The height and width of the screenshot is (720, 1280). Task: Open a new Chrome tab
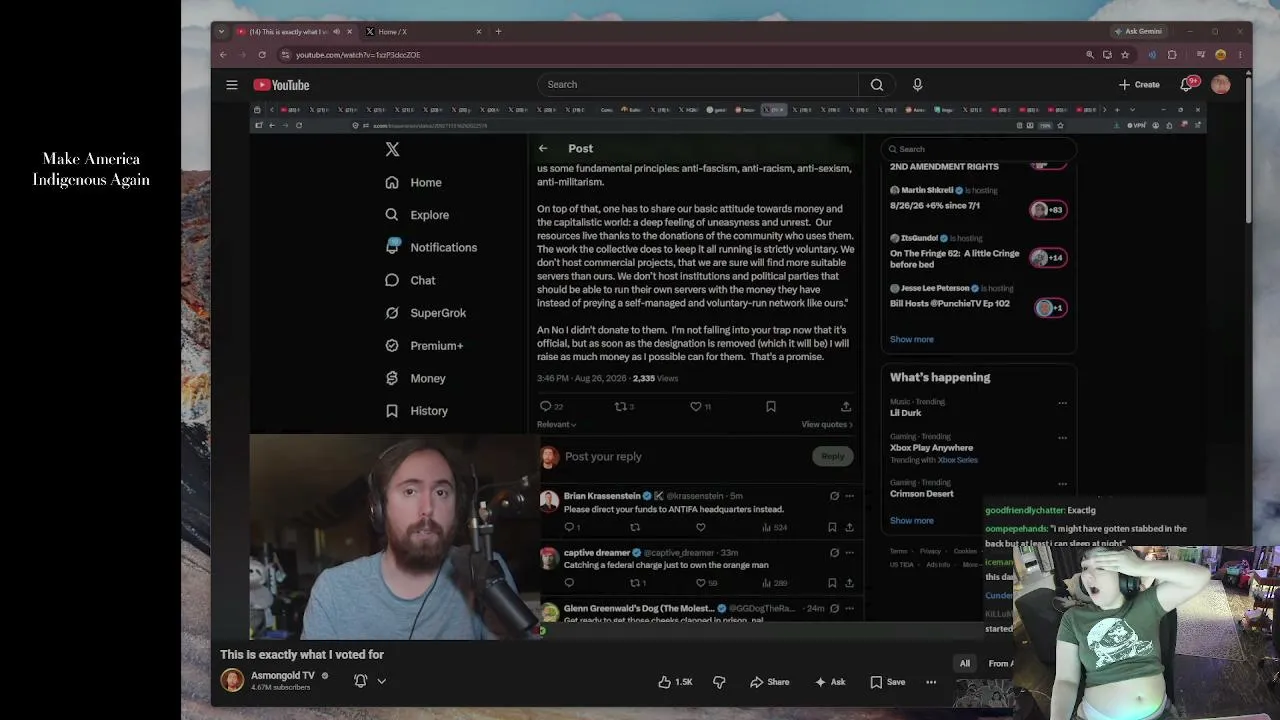coord(498,31)
